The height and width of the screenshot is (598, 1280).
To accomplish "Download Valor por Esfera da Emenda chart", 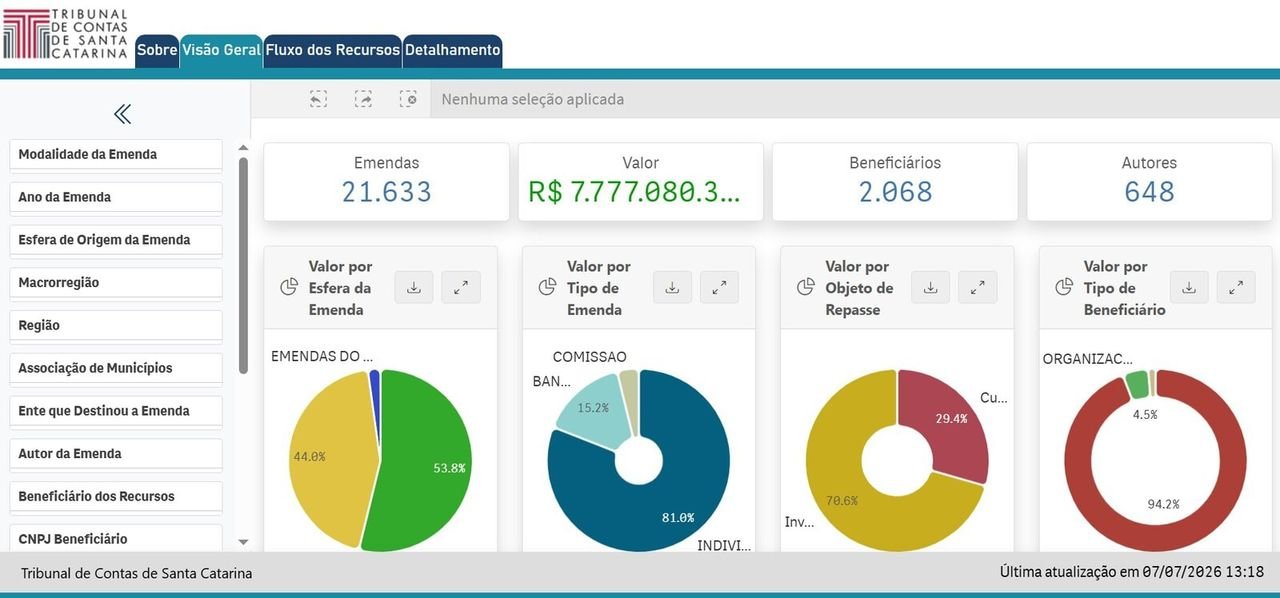I will [414, 287].
